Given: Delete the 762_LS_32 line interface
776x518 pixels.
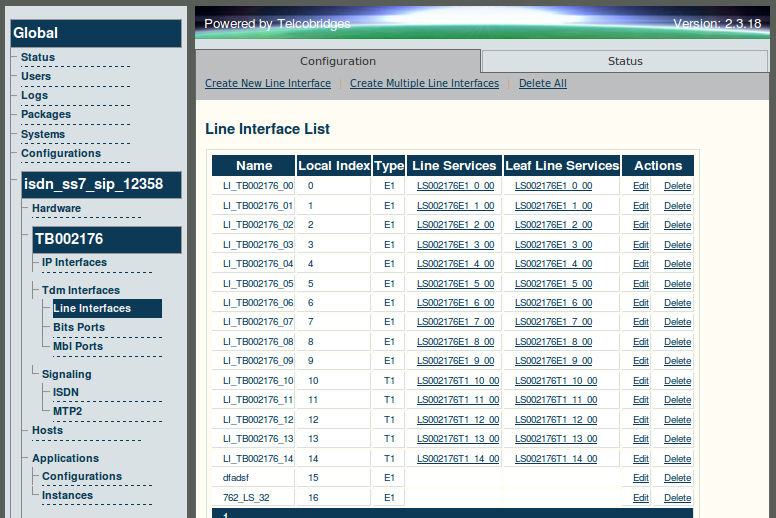Looking at the screenshot, I should [x=677, y=498].
